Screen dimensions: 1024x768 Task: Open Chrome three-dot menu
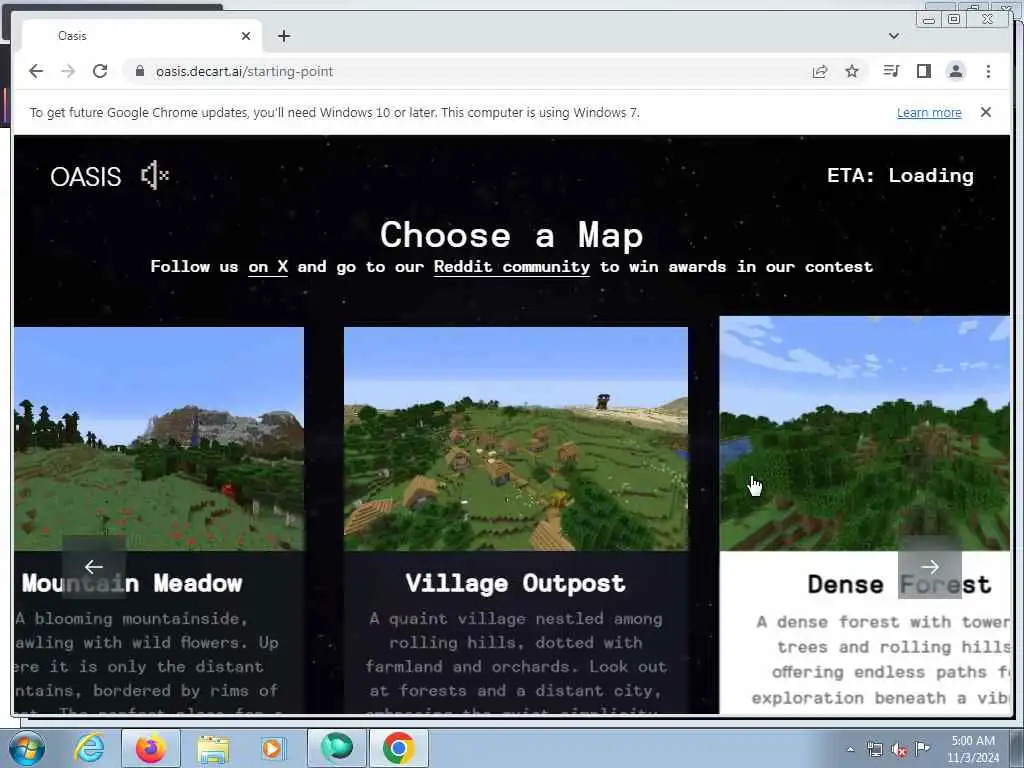coord(988,71)
